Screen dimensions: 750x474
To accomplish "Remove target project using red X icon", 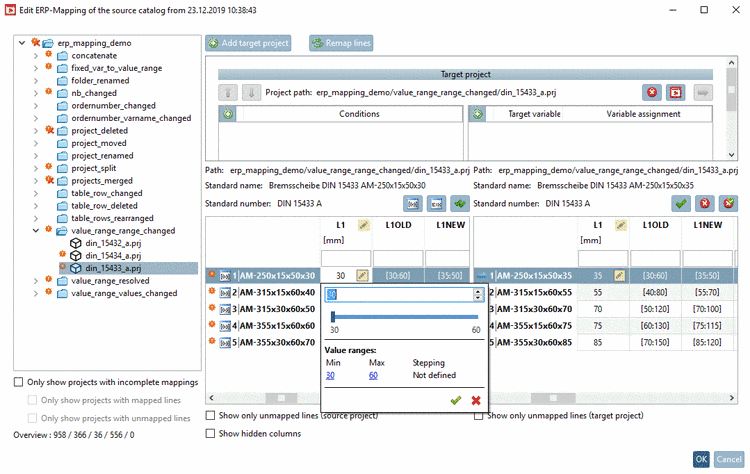I will (x=651, y=92).
